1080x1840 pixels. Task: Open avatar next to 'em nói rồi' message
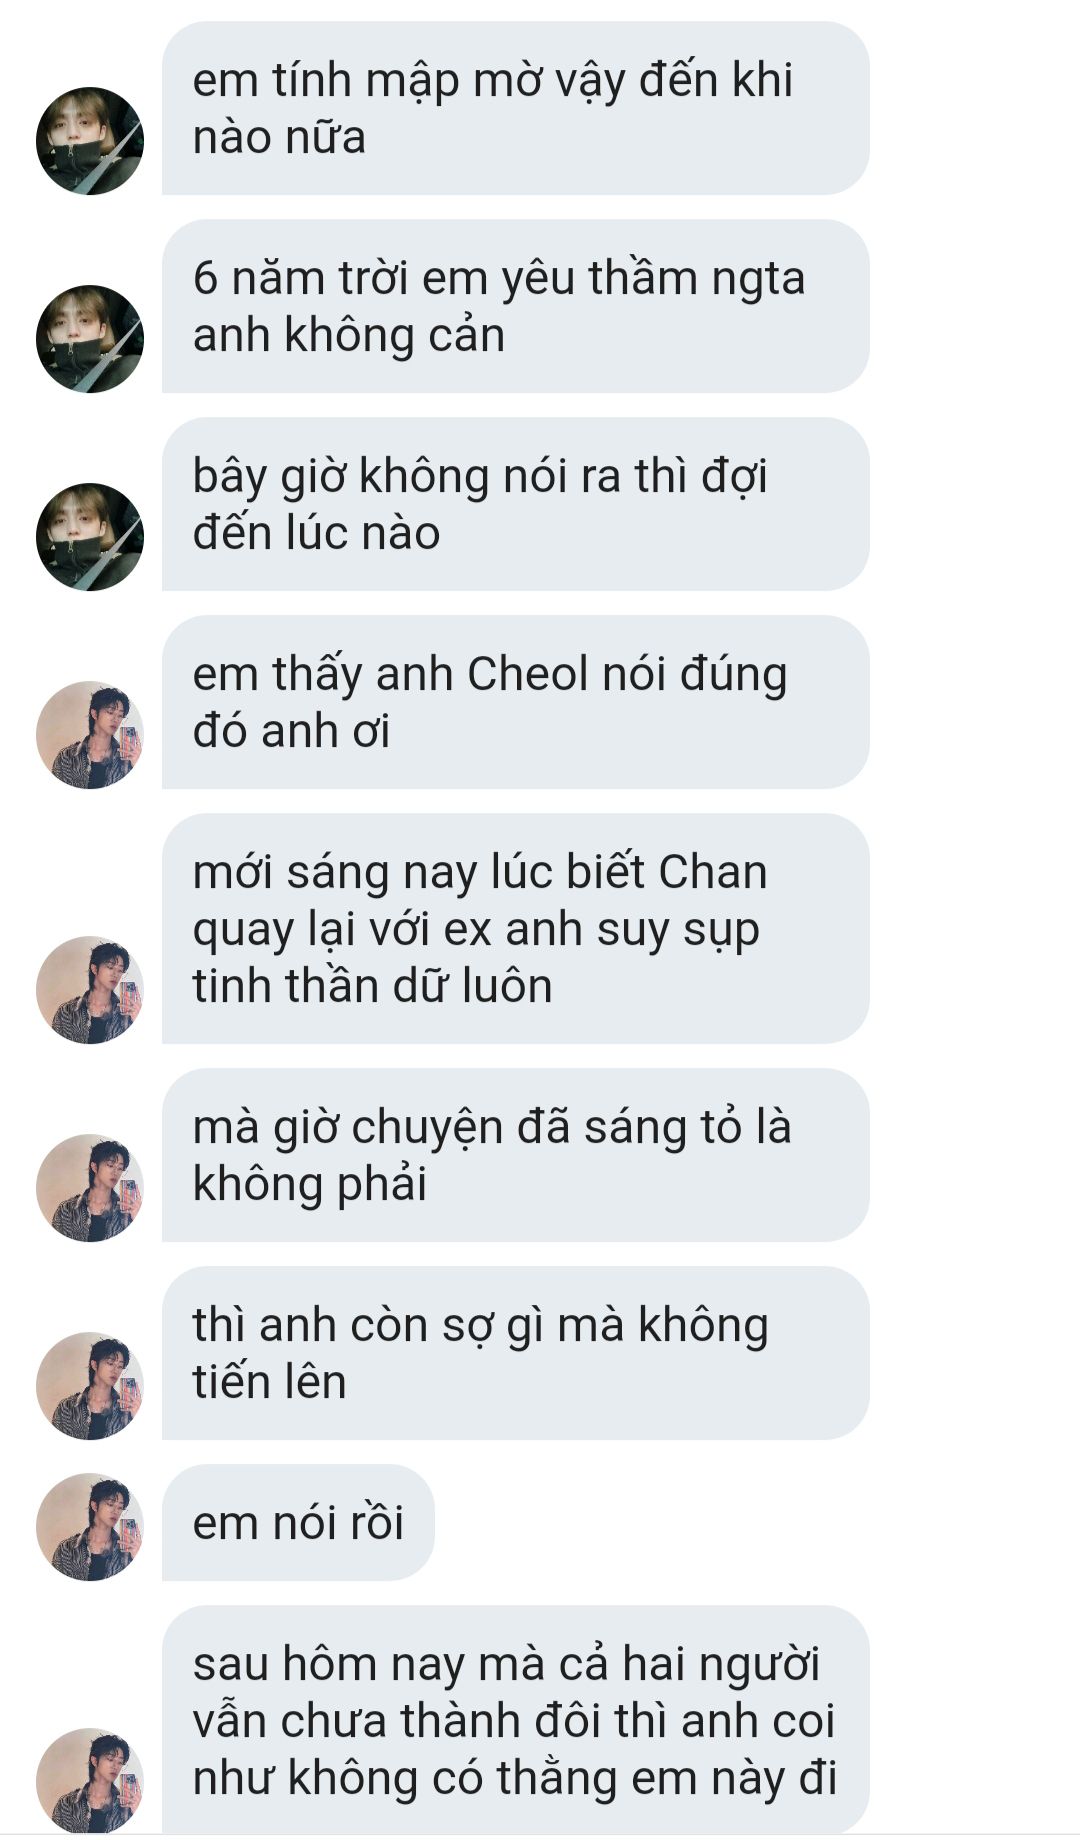[90, 1527]
